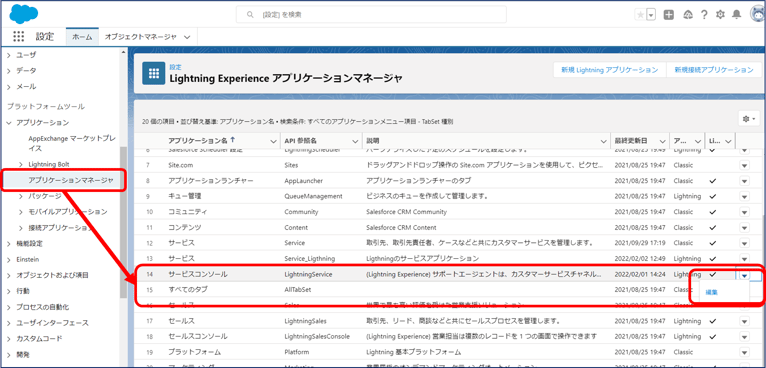Screen dimensions: 766x368
Task: Open the notifications bell icon
Action: pyautogui.click(x=736, y=15)
